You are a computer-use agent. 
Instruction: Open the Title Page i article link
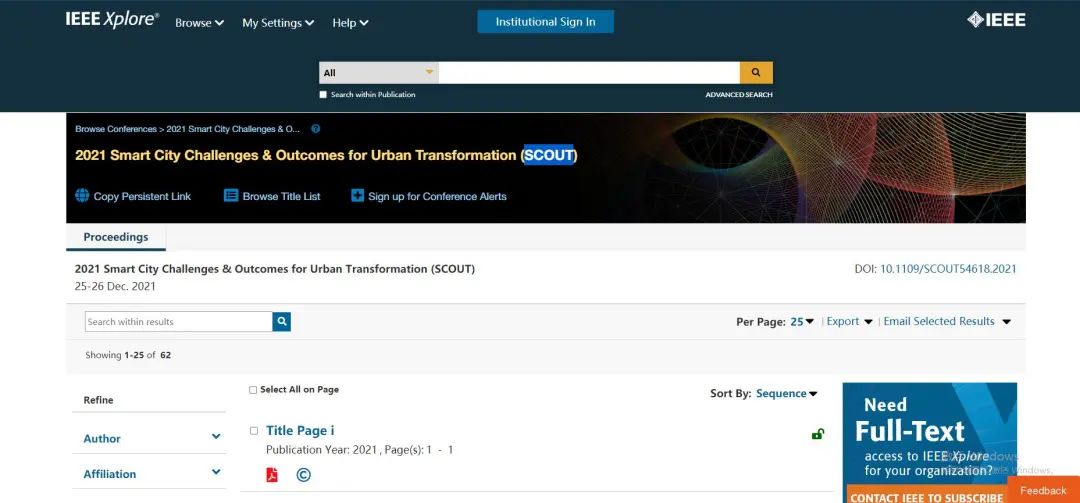click(x=300, y=431)
